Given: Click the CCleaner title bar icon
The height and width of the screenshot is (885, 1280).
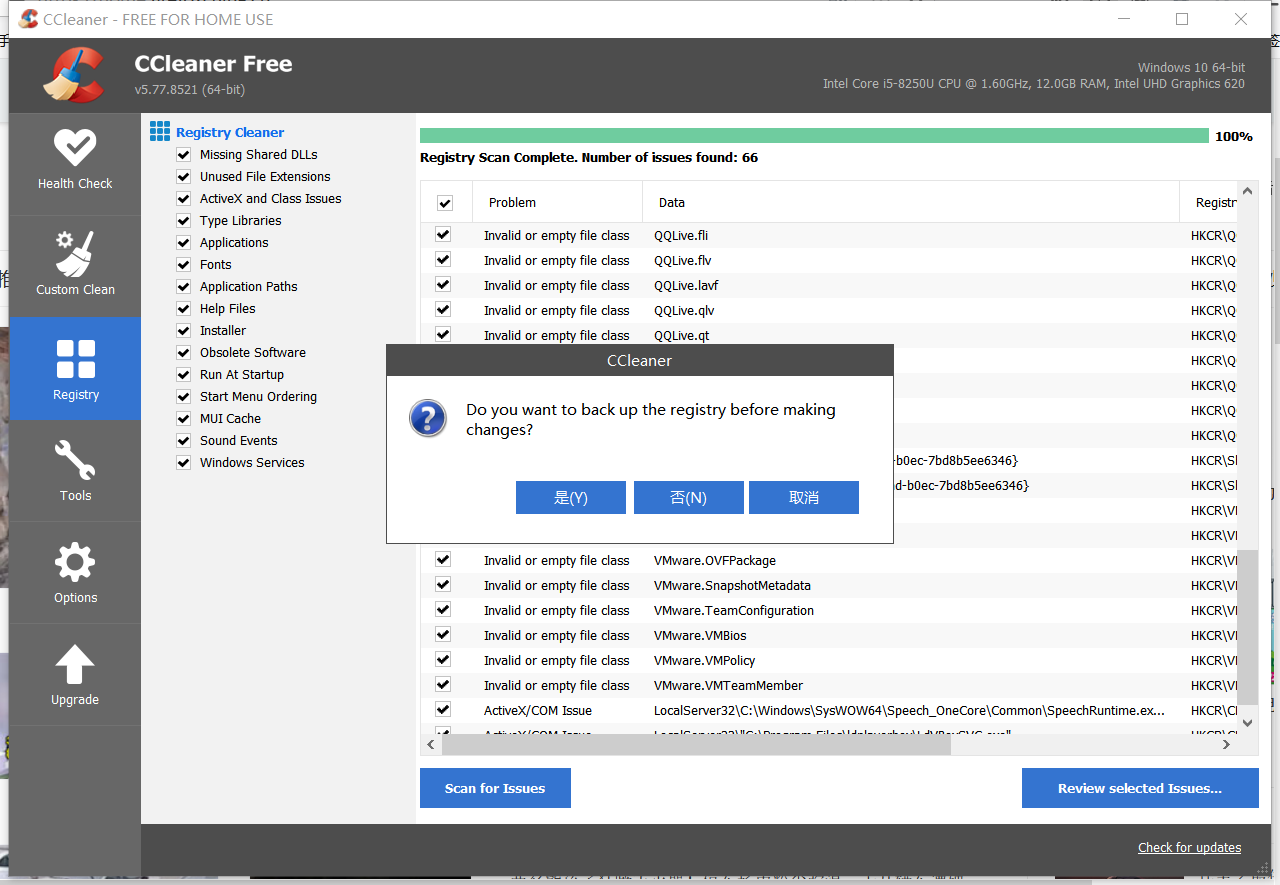Looking at the screenshot, I should (x=29, y=19).
